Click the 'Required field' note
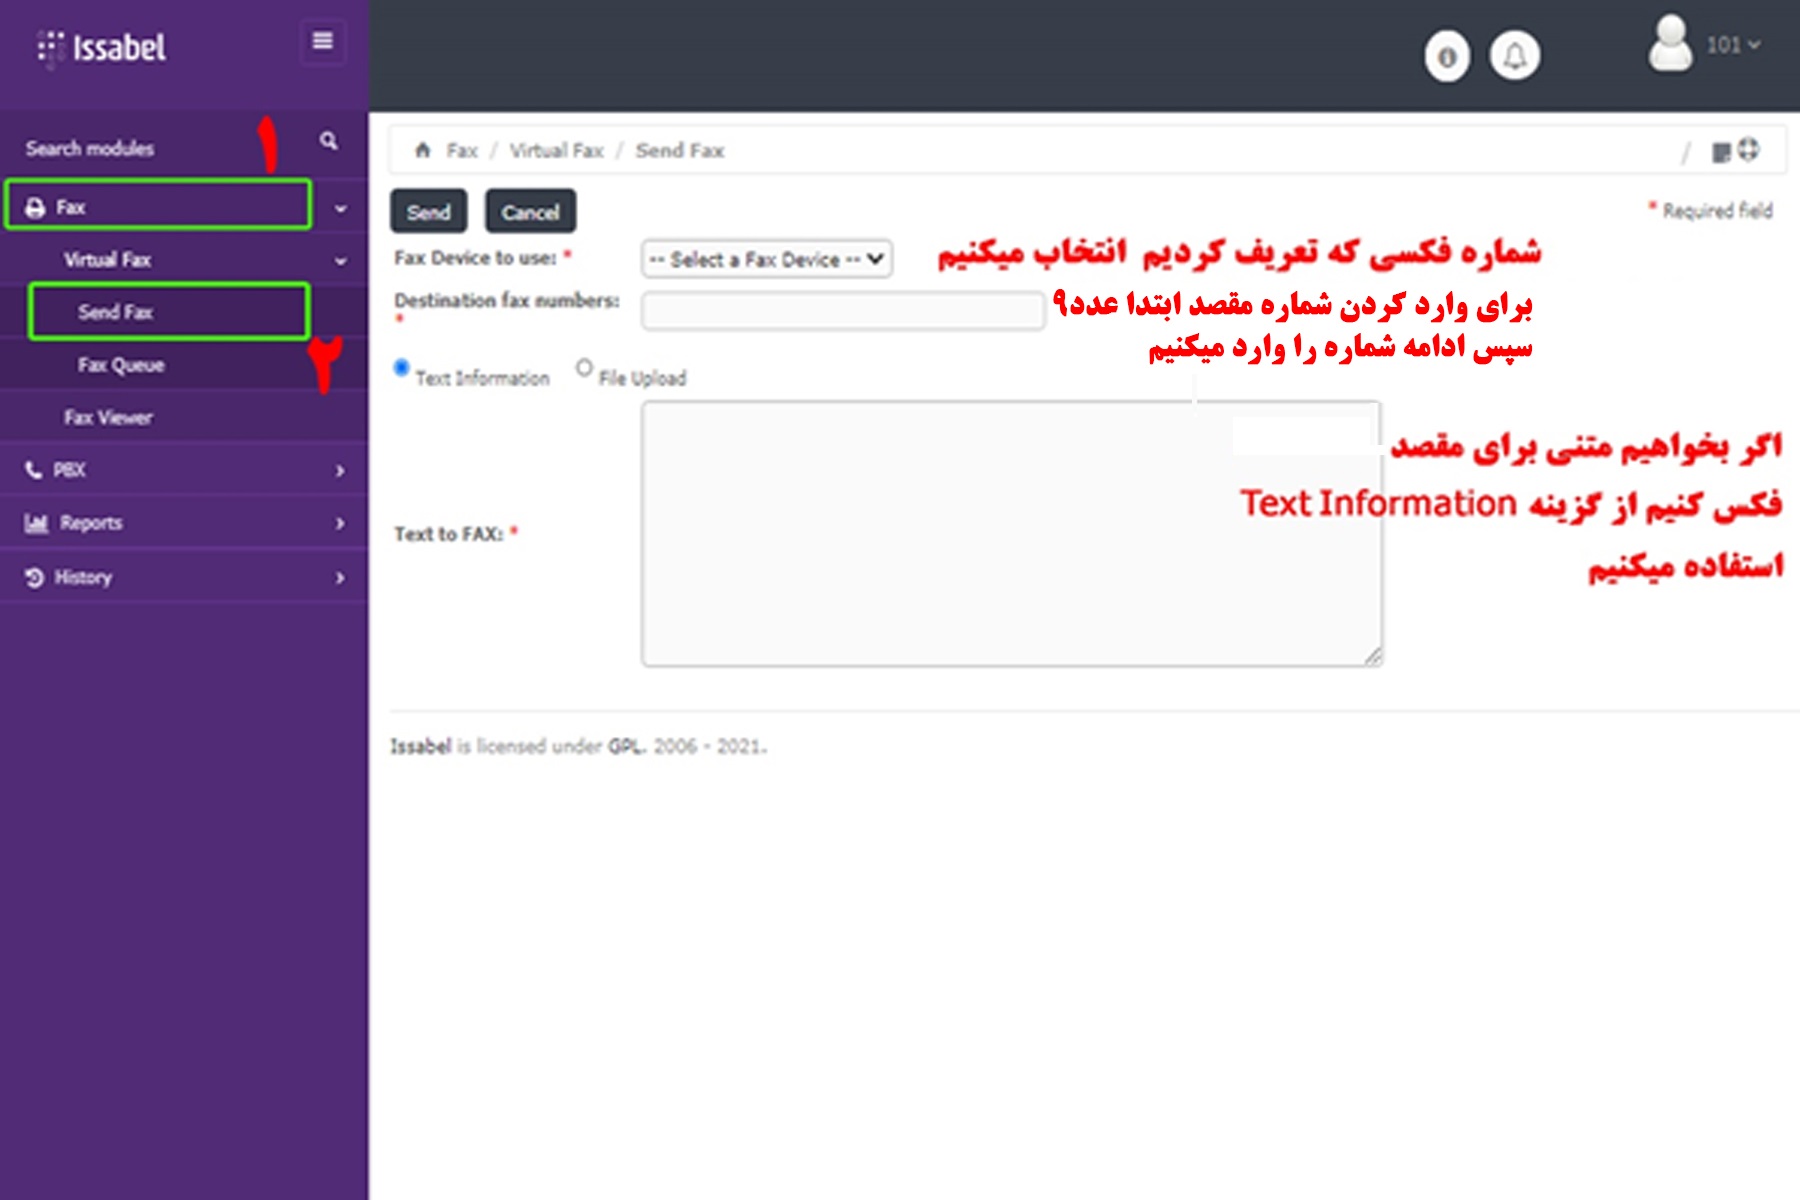The width and height of the screenshot is (1800, 1200). [x=1710, y=210]
